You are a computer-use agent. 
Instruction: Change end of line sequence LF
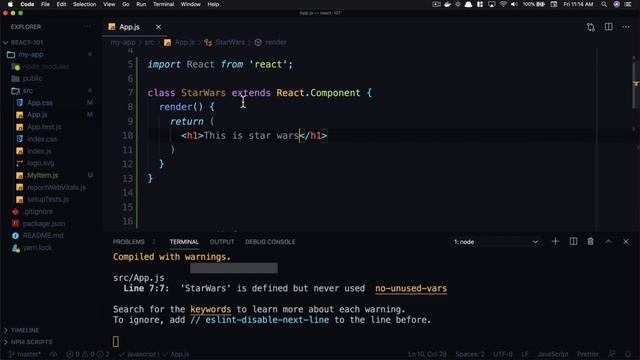[x=524, y=354]
